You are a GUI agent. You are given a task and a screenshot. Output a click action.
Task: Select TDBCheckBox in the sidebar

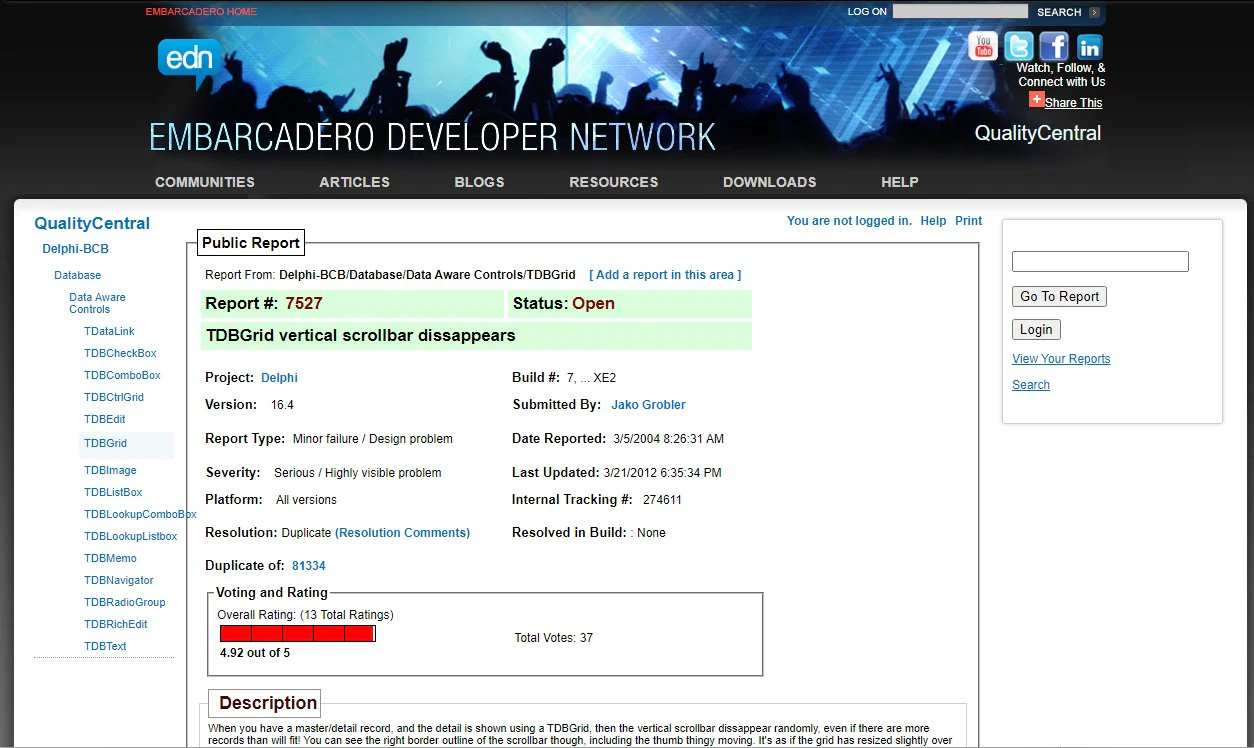coord(120,353)
